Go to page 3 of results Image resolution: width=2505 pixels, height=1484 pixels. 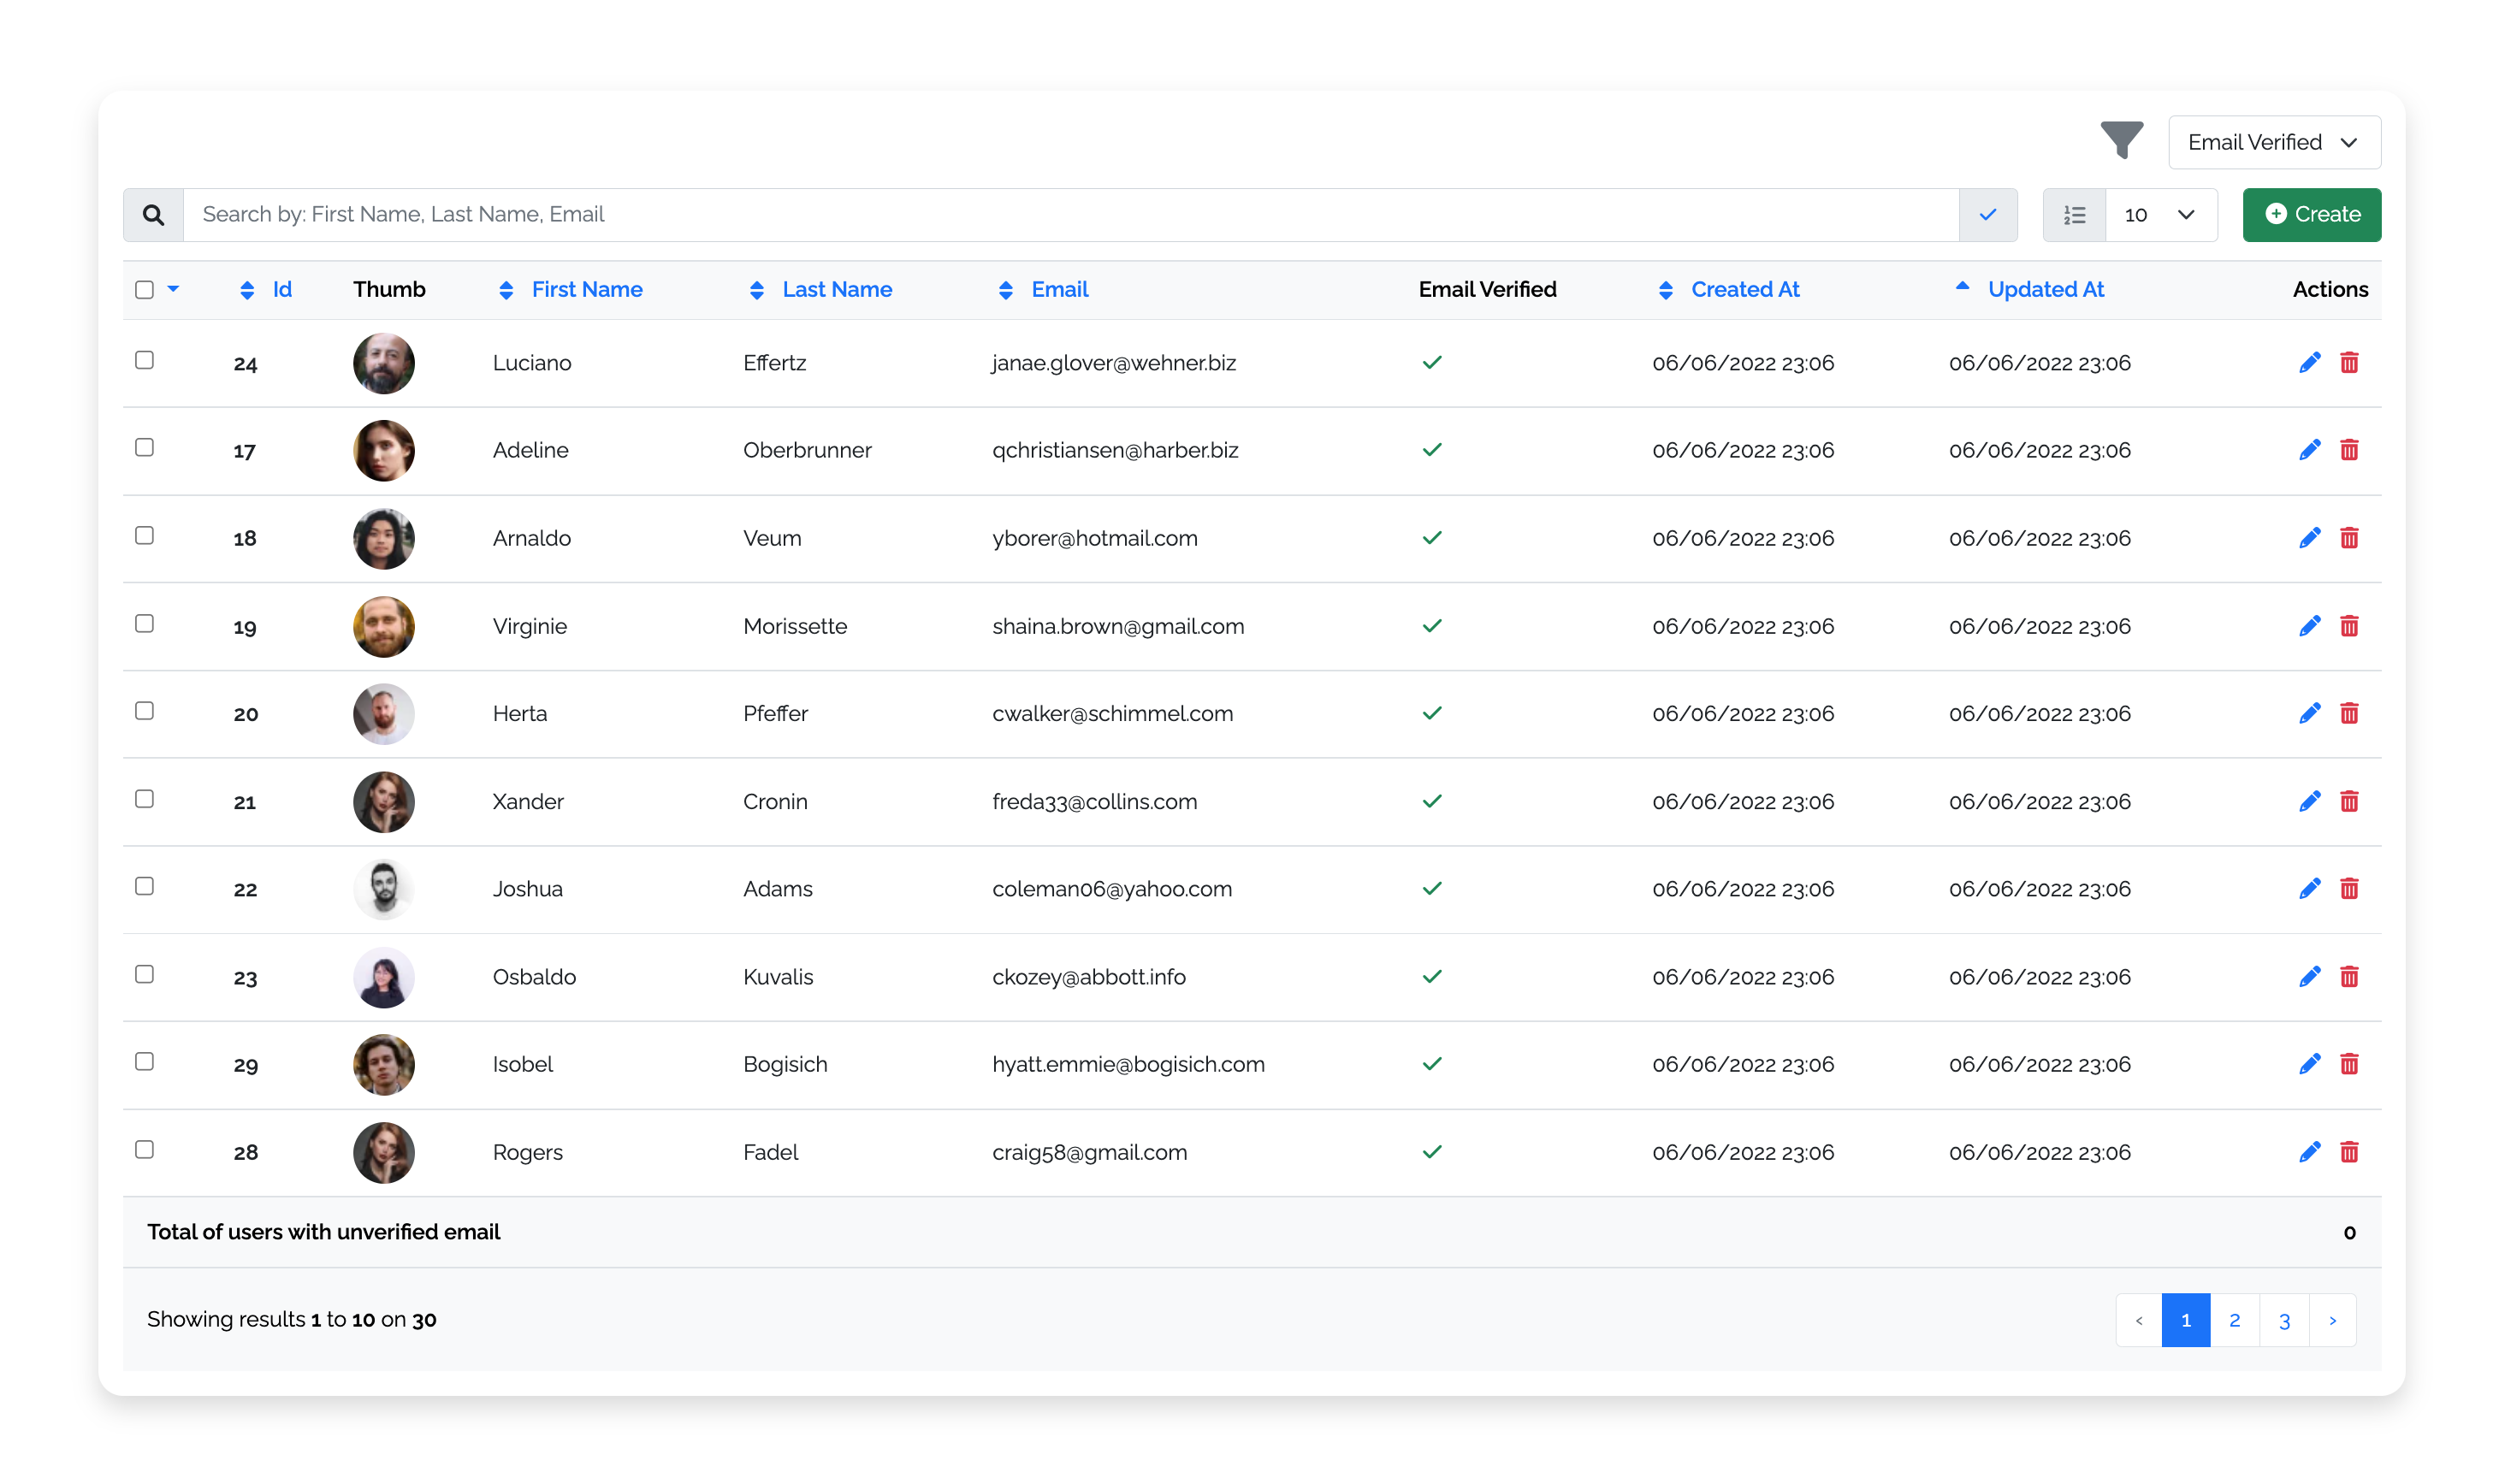tap(2284, 1320)
